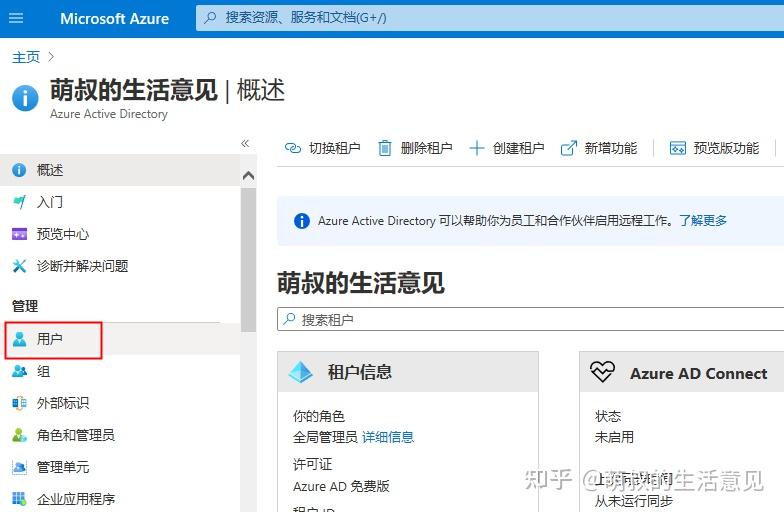
Task: Click the blue pyramid icon on 租户信息
Action: click(300, 372)
